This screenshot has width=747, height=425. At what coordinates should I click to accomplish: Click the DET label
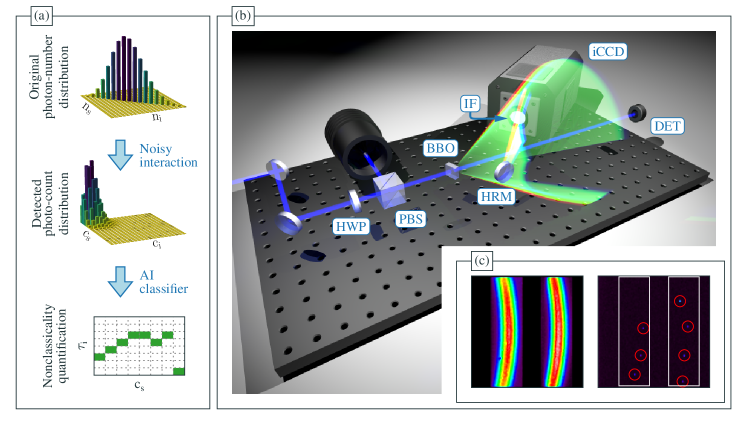(667, 126)
